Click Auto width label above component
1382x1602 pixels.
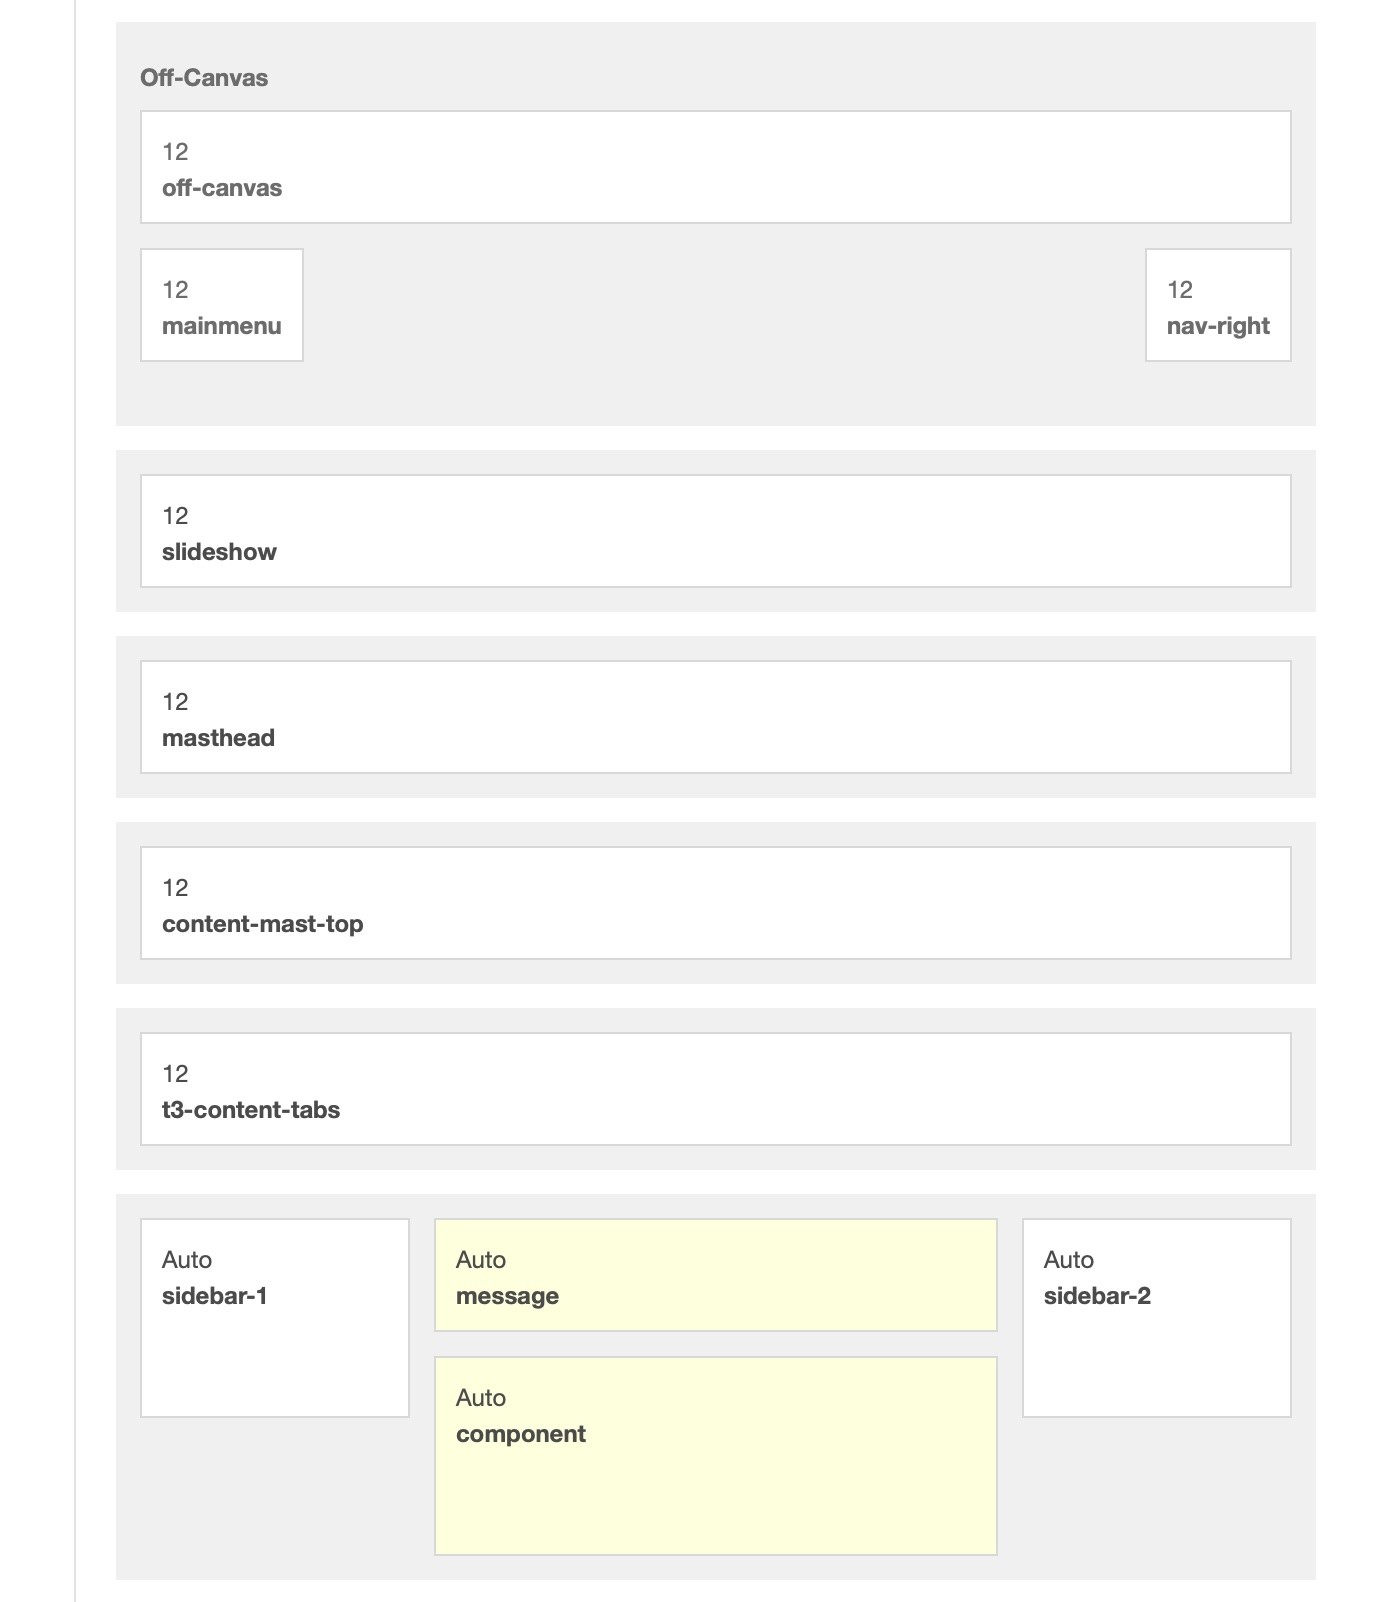click(x=481, y=1398)
